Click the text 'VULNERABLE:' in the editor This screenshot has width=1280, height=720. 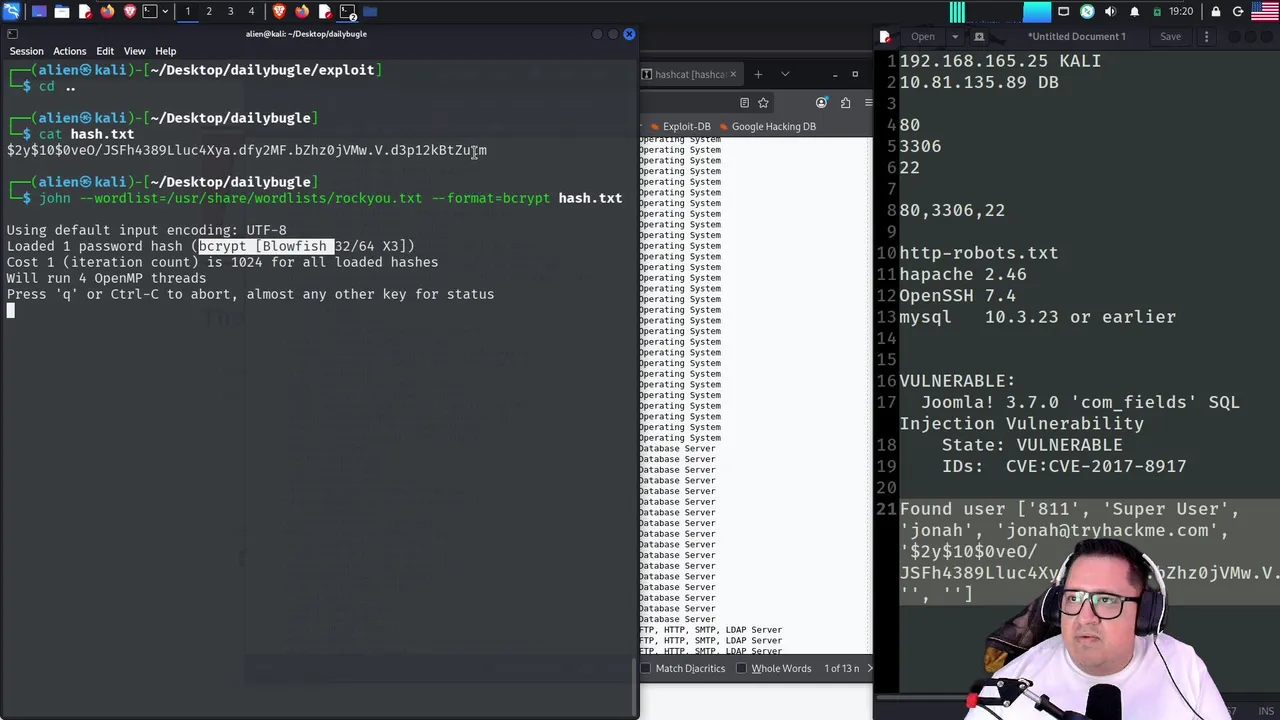coord(957,381)
